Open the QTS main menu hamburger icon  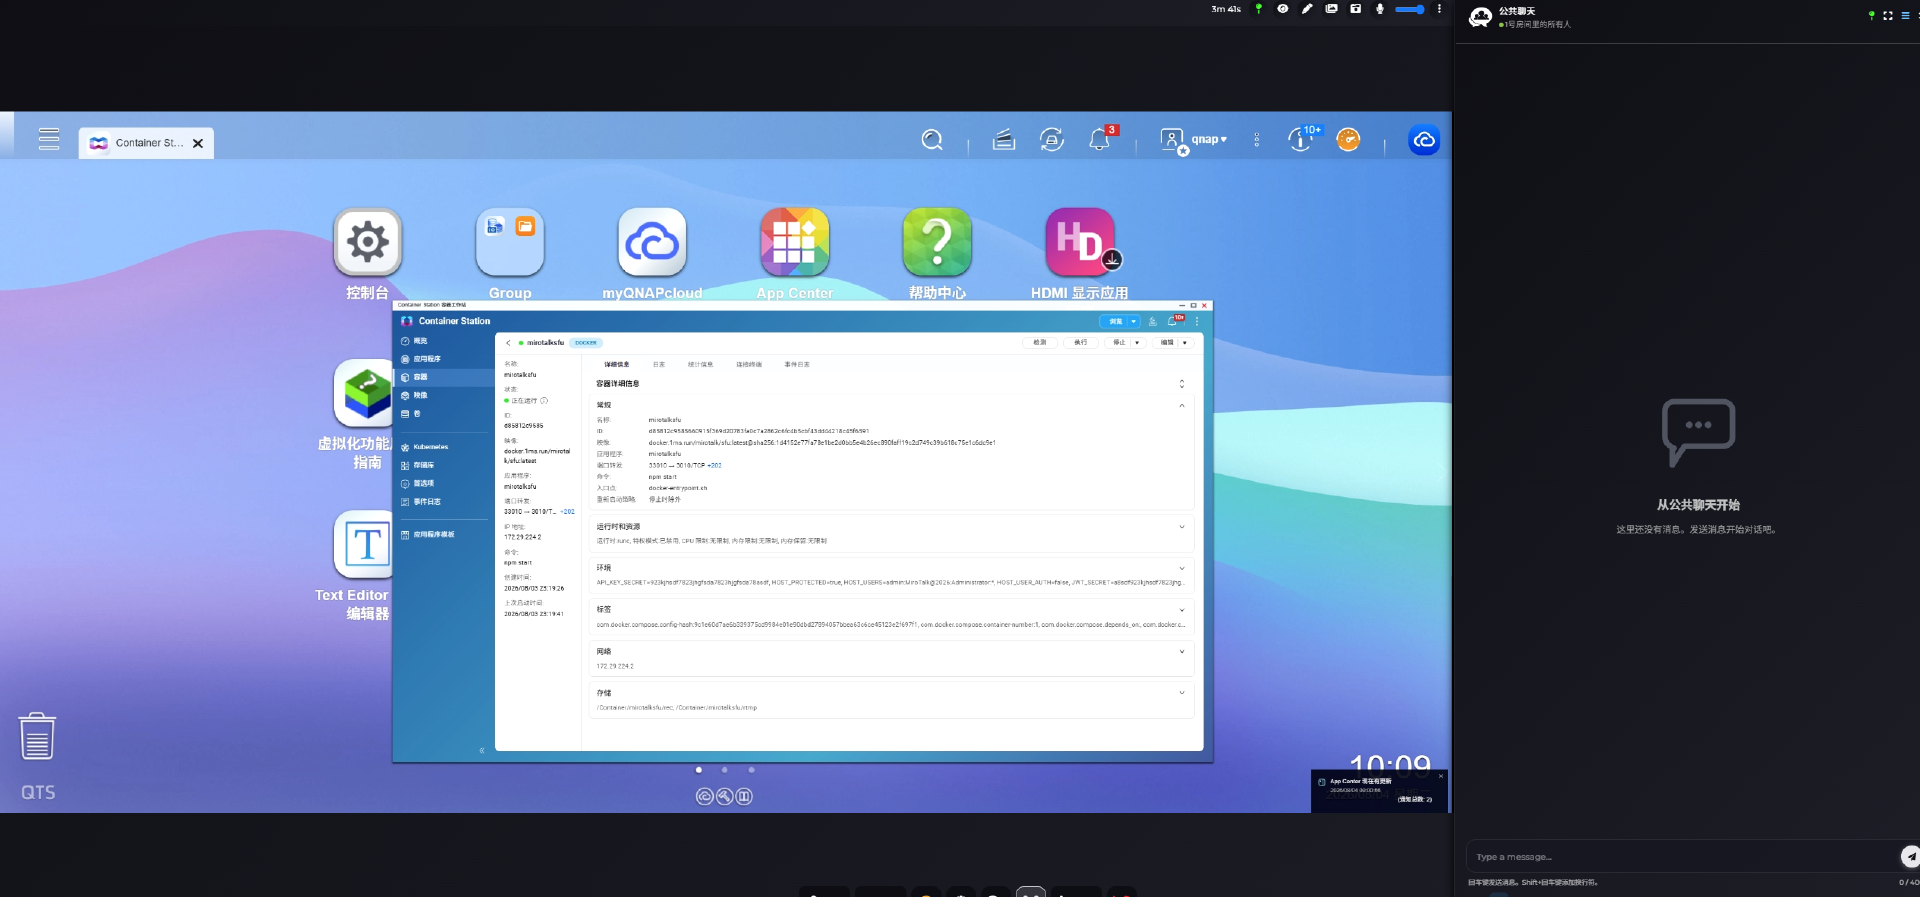point(49,139)
